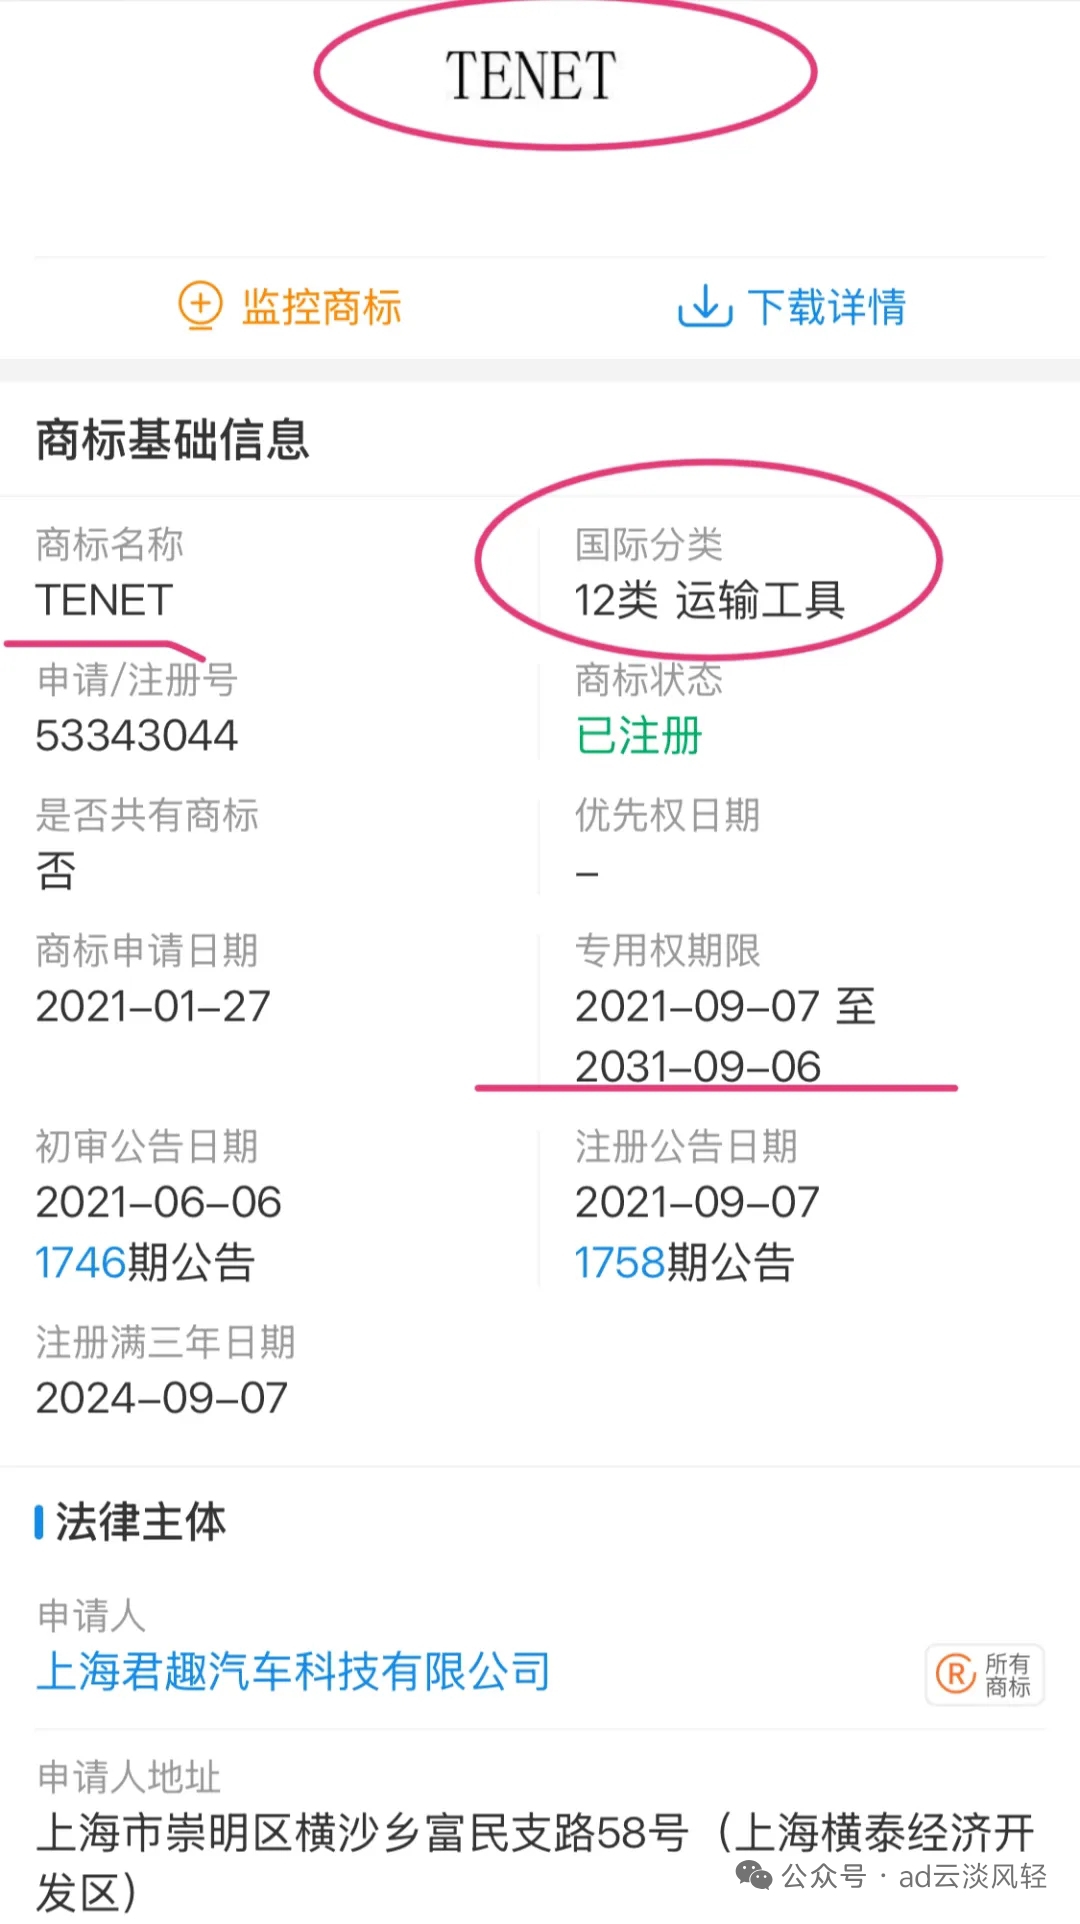1080x1924 pixels.
Task: Tap the 12类 运输工具 classification value
Action: (710, 600)
